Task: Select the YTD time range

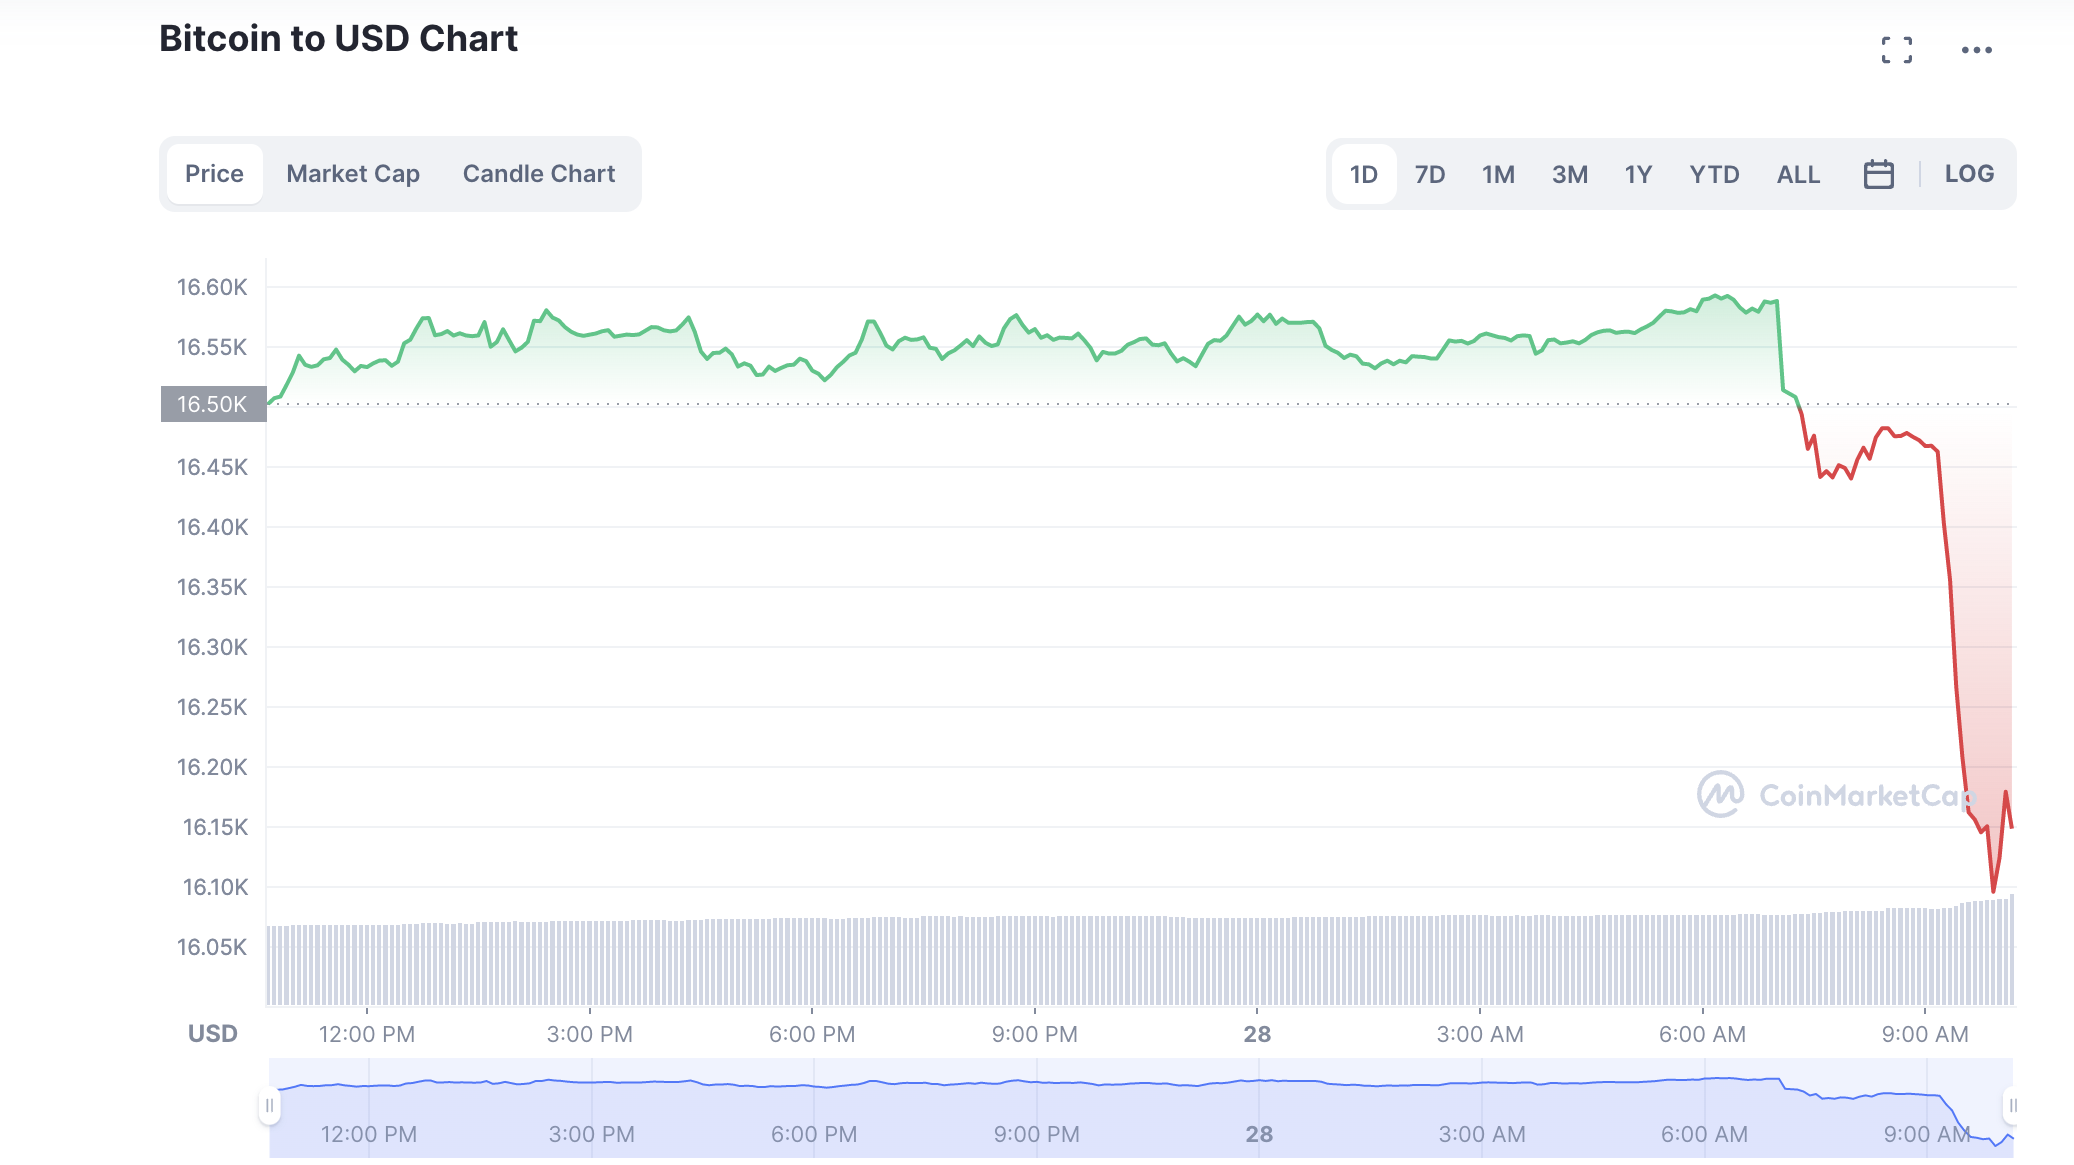Action: (x=1713, y=175)
